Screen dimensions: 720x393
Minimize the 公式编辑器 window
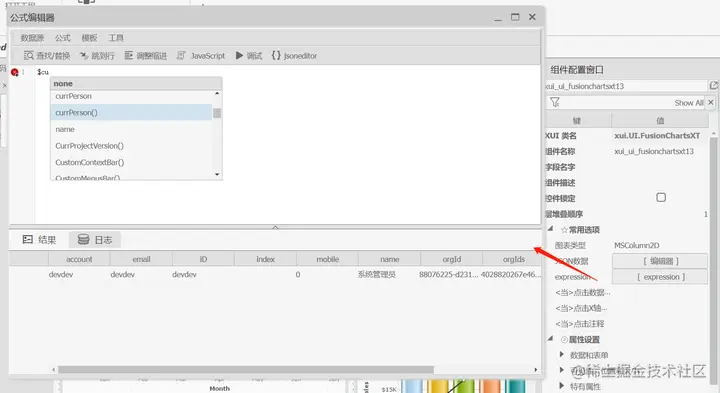498,18
